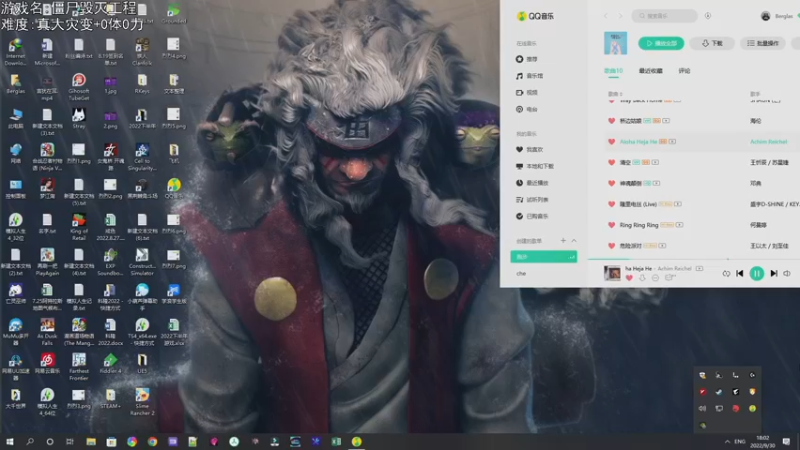800x450 pixels.
Task: Open Construction Simulator desktop shortcut
Action: pyautogui.click(x=142, y=262)
